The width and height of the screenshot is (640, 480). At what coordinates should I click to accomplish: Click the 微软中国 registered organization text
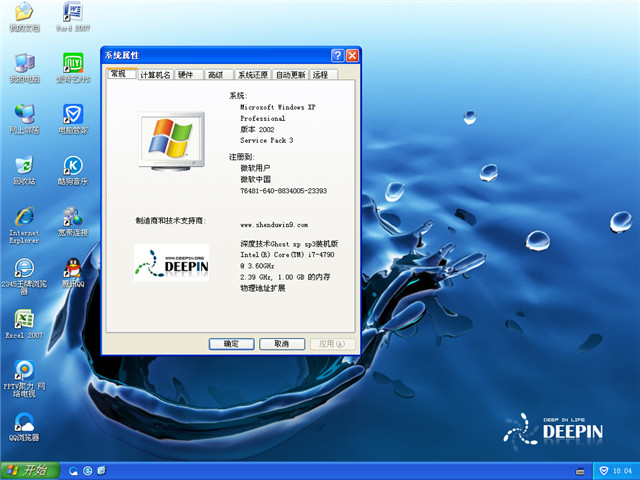(255, 179)
